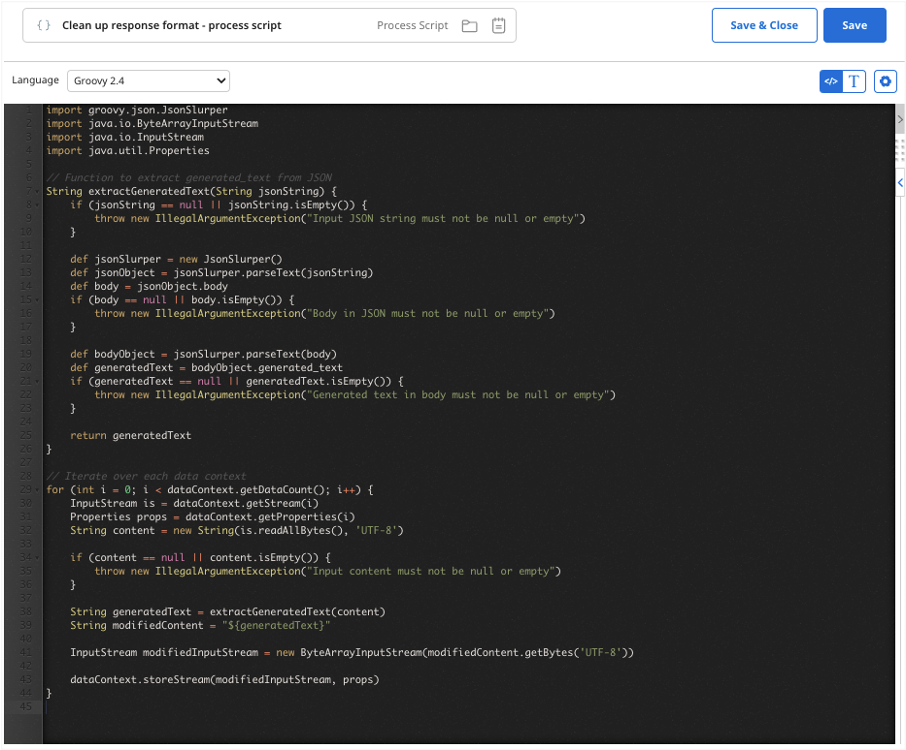Click the Save & Close button
The width and height of the screenshot is (906, 750).
click(x=764, y=24)
